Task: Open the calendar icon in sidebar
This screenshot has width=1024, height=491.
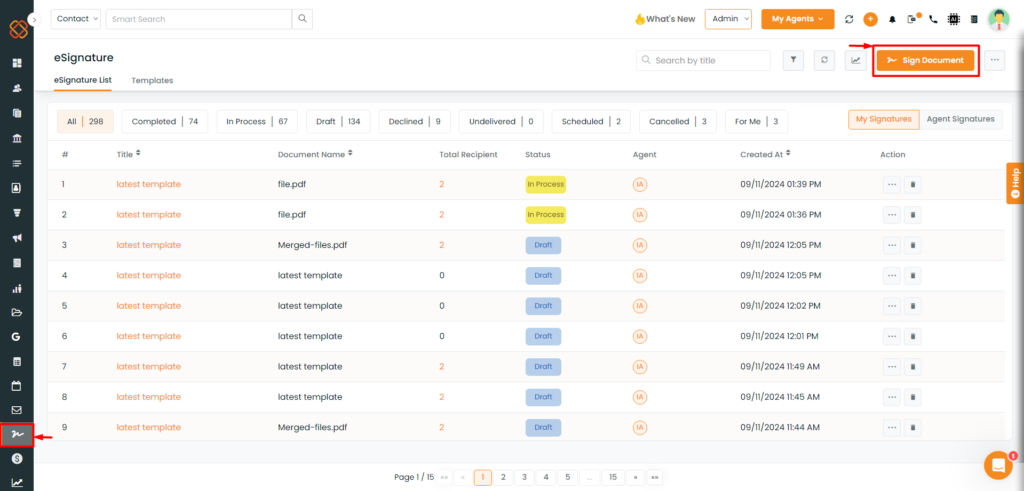Action: [x=17, y=386]
